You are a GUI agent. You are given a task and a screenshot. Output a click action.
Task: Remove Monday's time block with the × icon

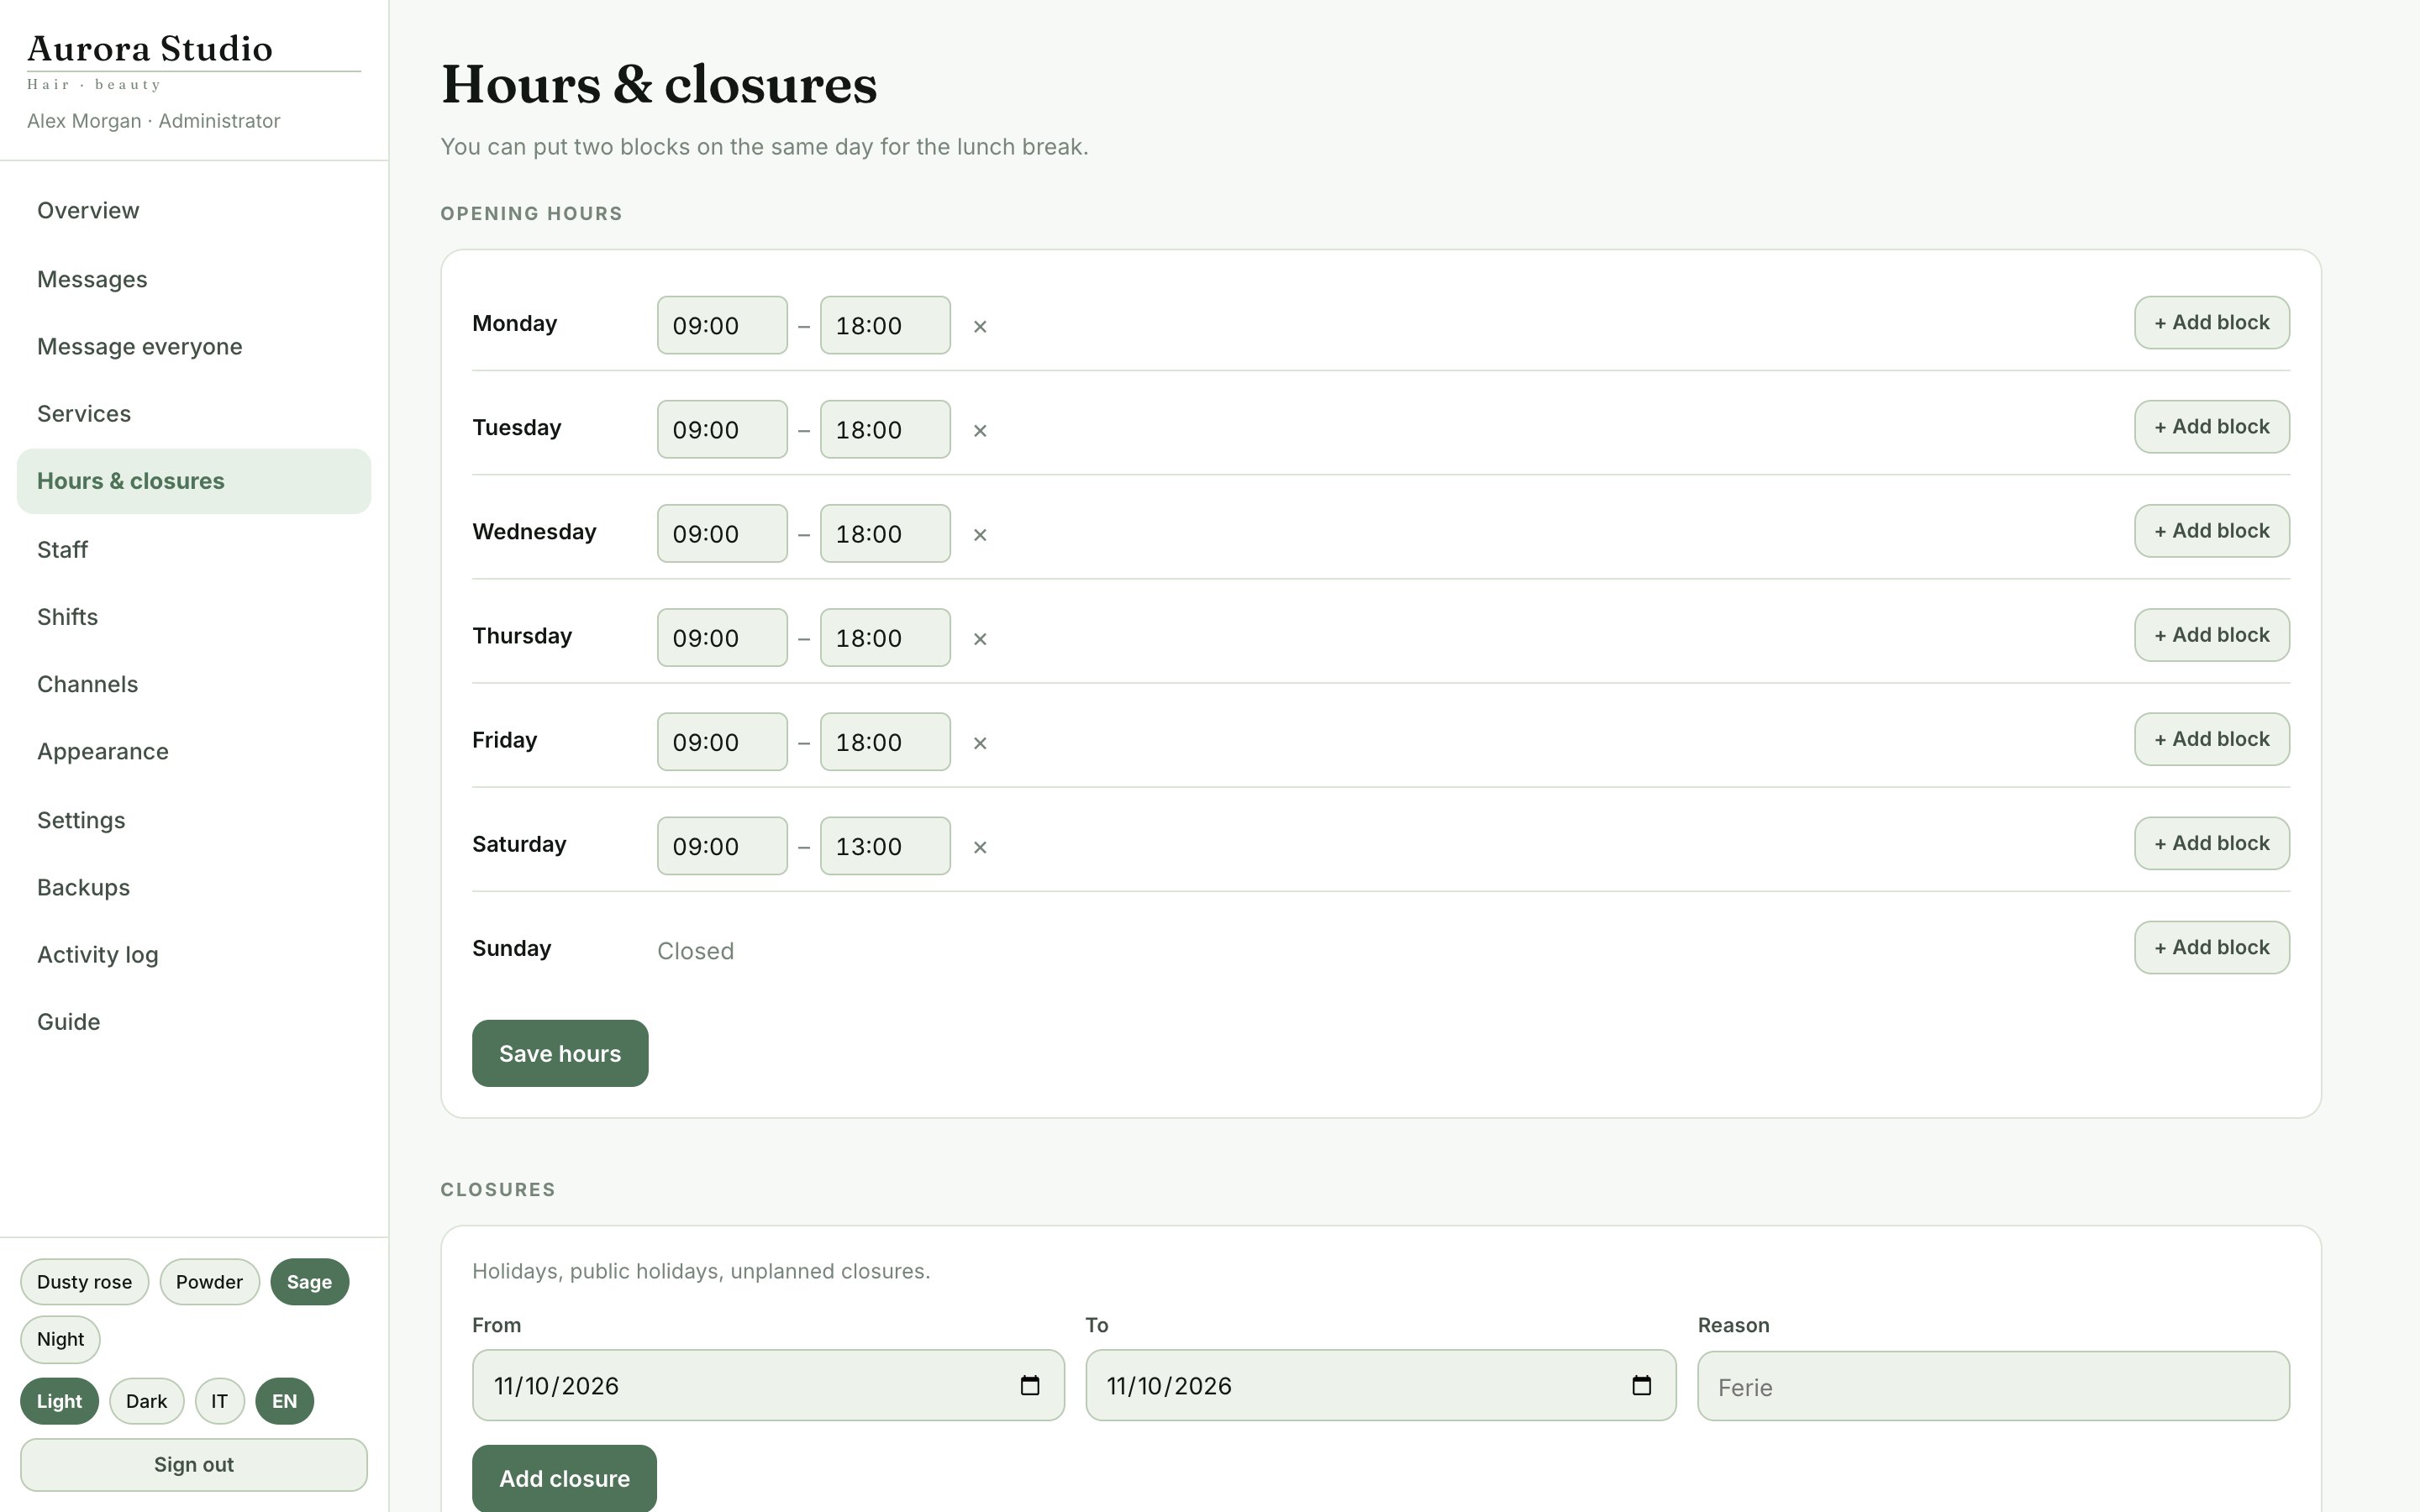click(x=980, y=326)
